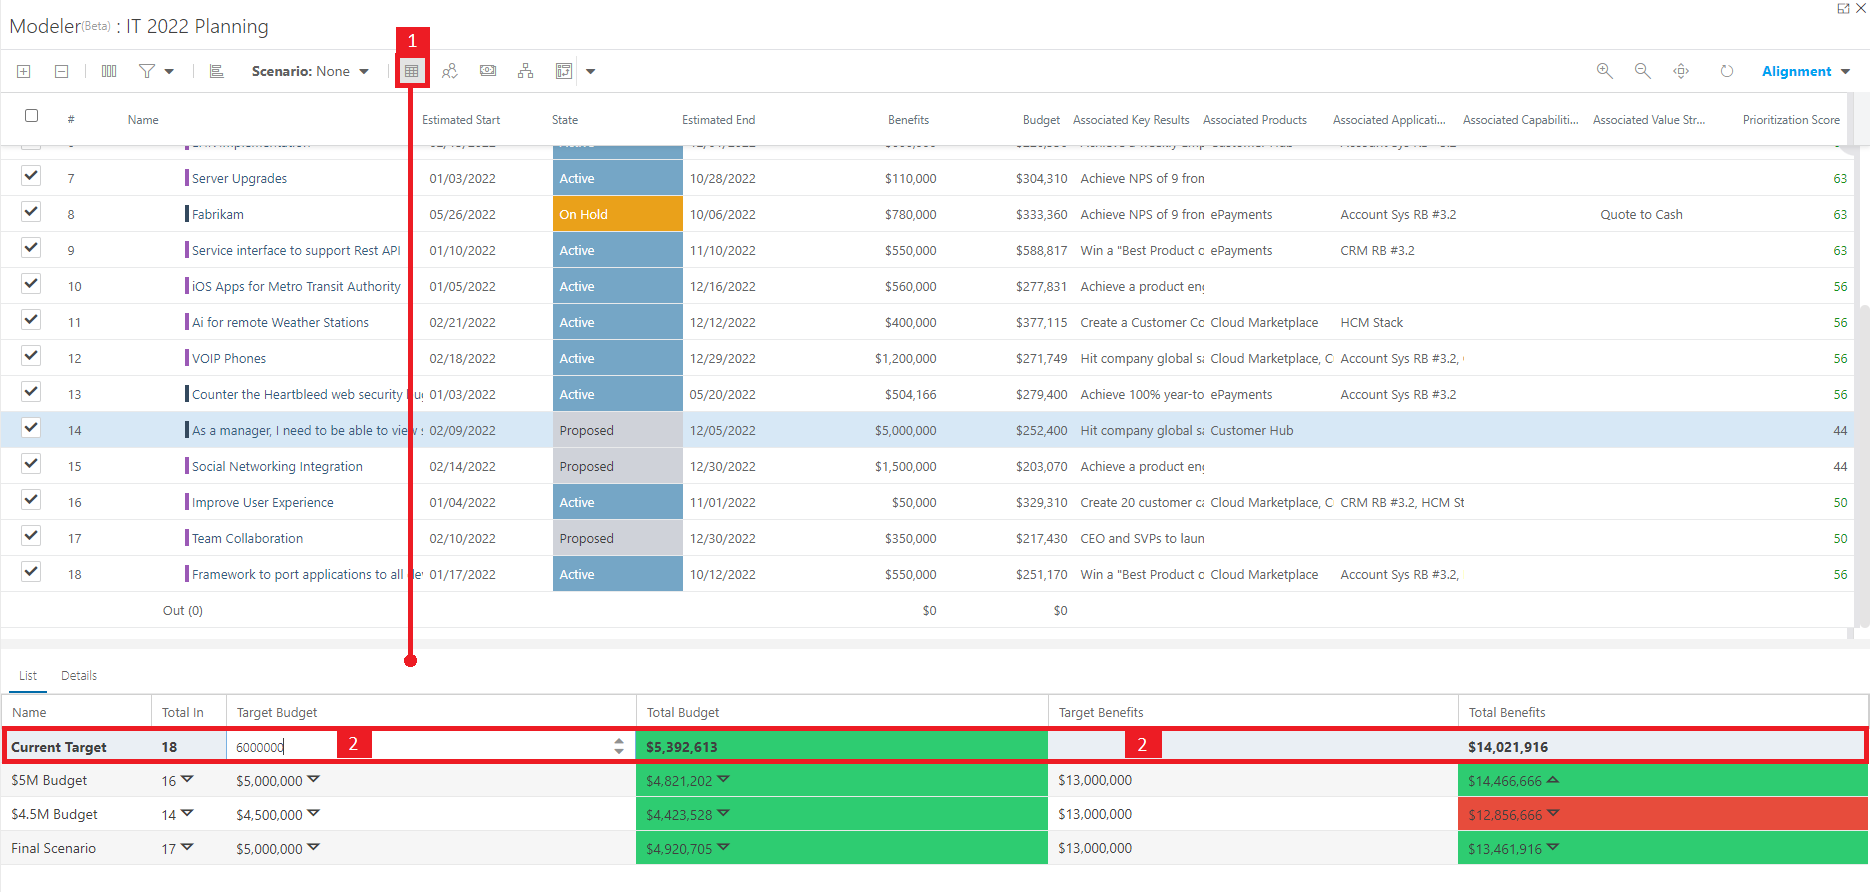The width and height of the screenshot is (1870, 892).
Task: Uncheck the Server Upgrades row checkbox
Action: click(31, 176)
